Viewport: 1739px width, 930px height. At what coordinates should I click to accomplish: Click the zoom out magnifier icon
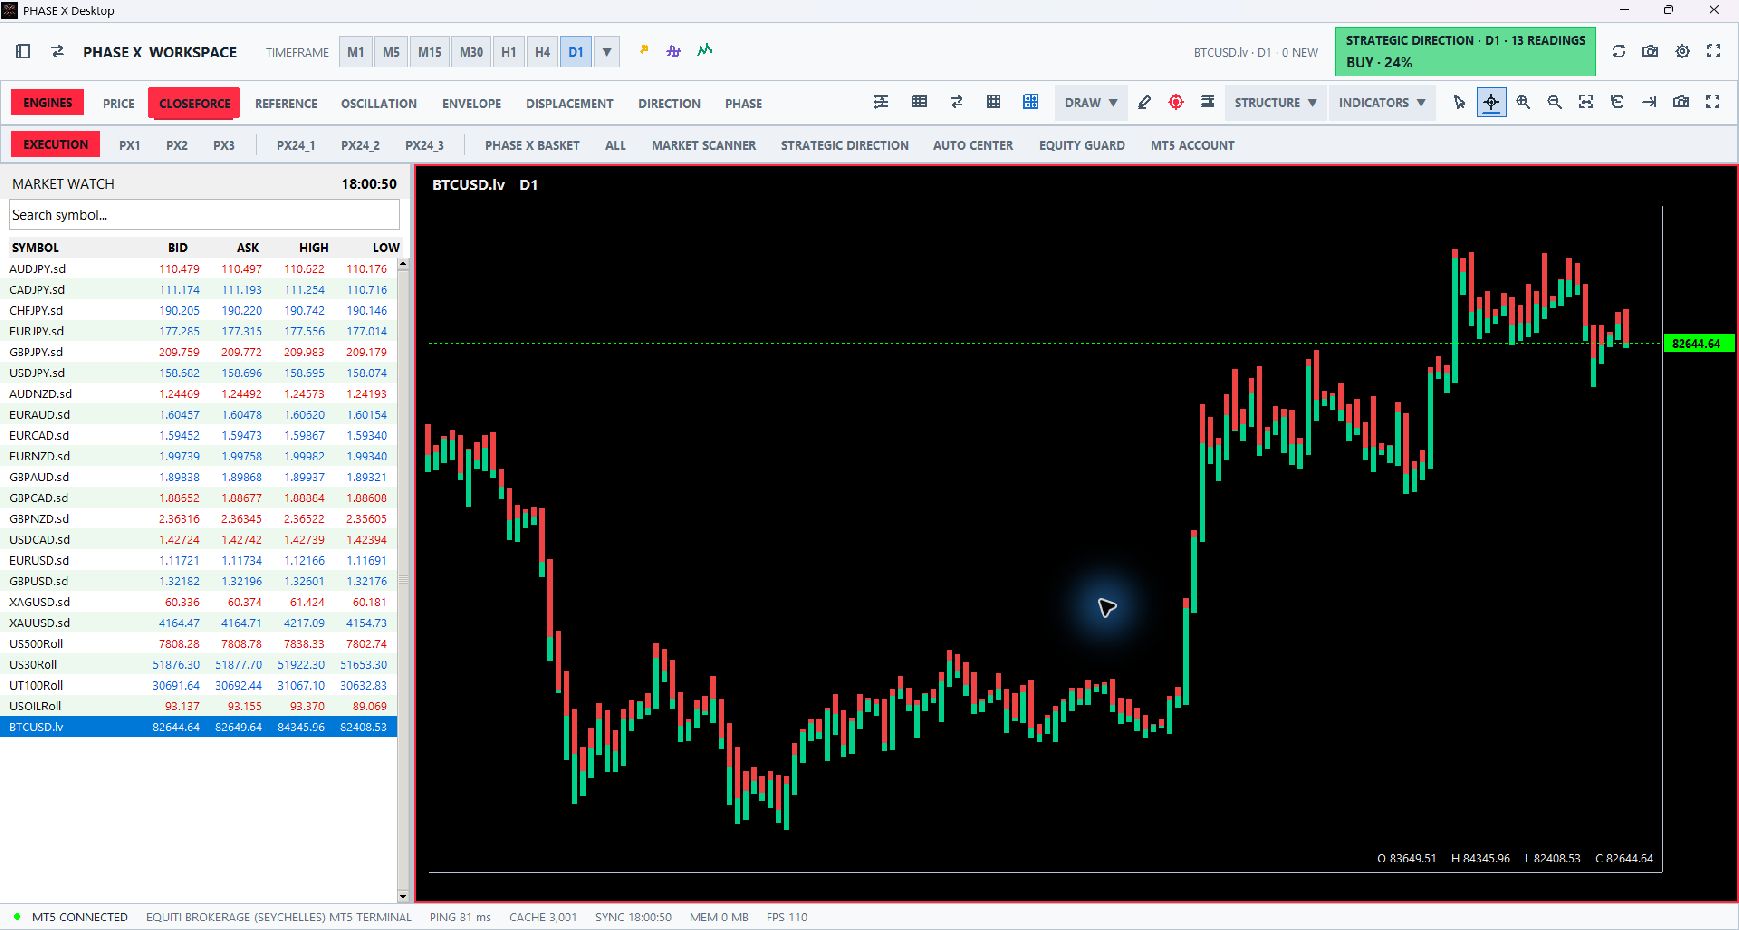1554,102
